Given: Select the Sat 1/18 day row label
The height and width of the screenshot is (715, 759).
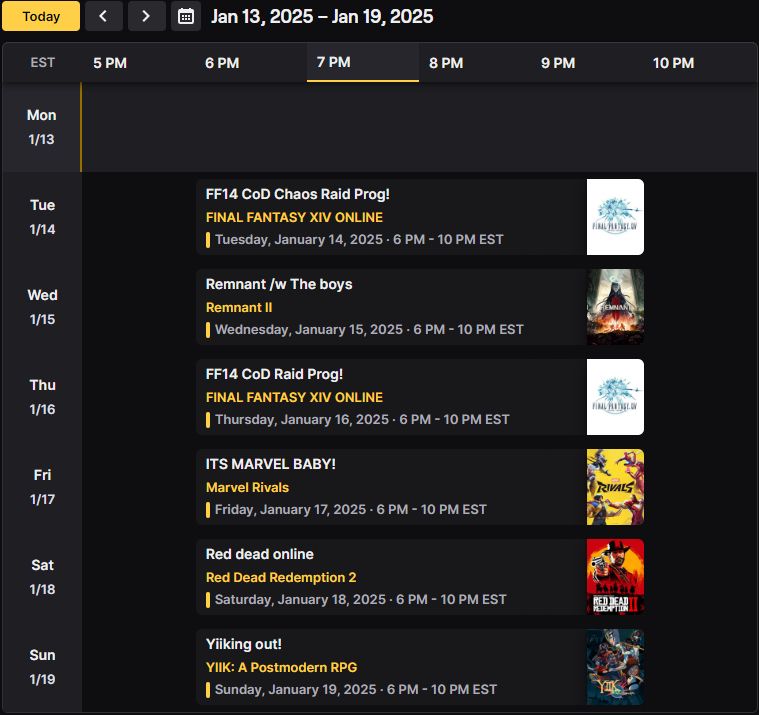Looking at the screenshot, I should click(42, 577).
